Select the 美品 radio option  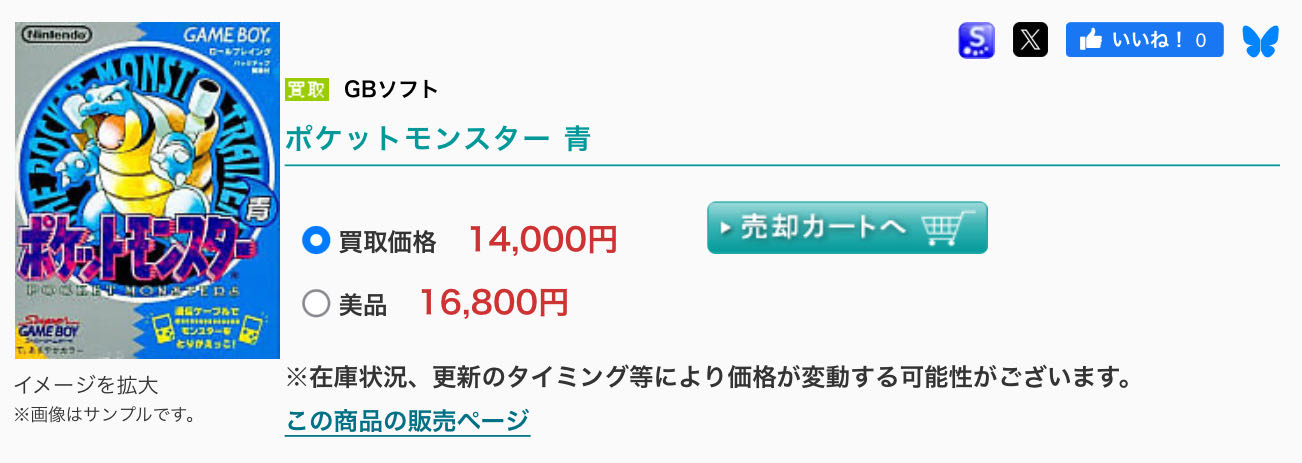[x=316, y=303]
